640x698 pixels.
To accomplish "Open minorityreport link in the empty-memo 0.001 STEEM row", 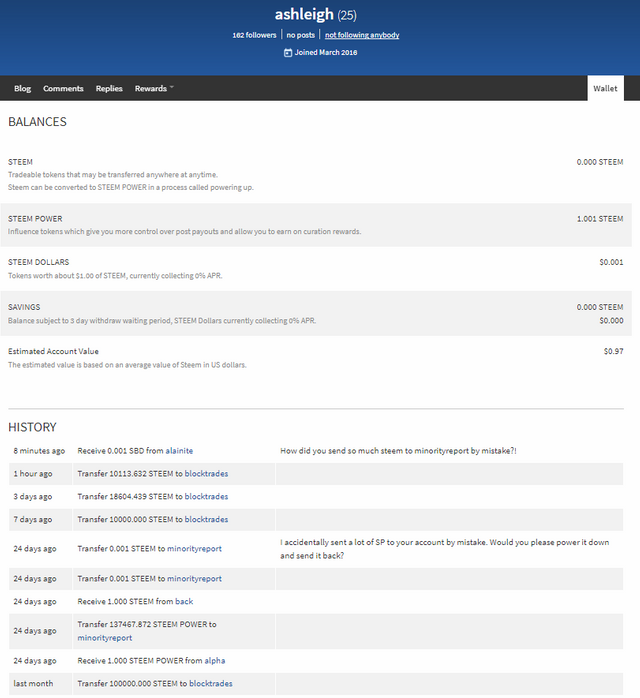I will pyautogui.click(x=194, y=579).
